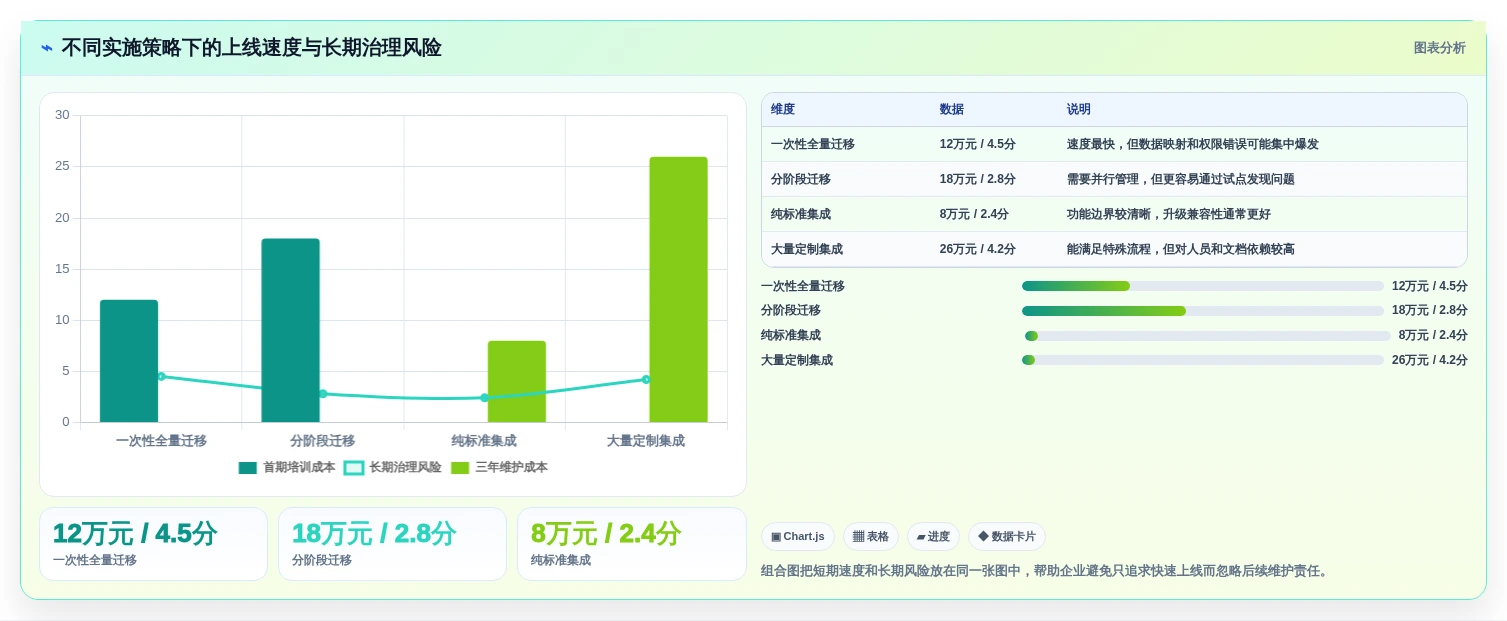Select the 纯标准集成 table row cell
The width and height of the screenshot is (1507, 621).
coord(801,214)
